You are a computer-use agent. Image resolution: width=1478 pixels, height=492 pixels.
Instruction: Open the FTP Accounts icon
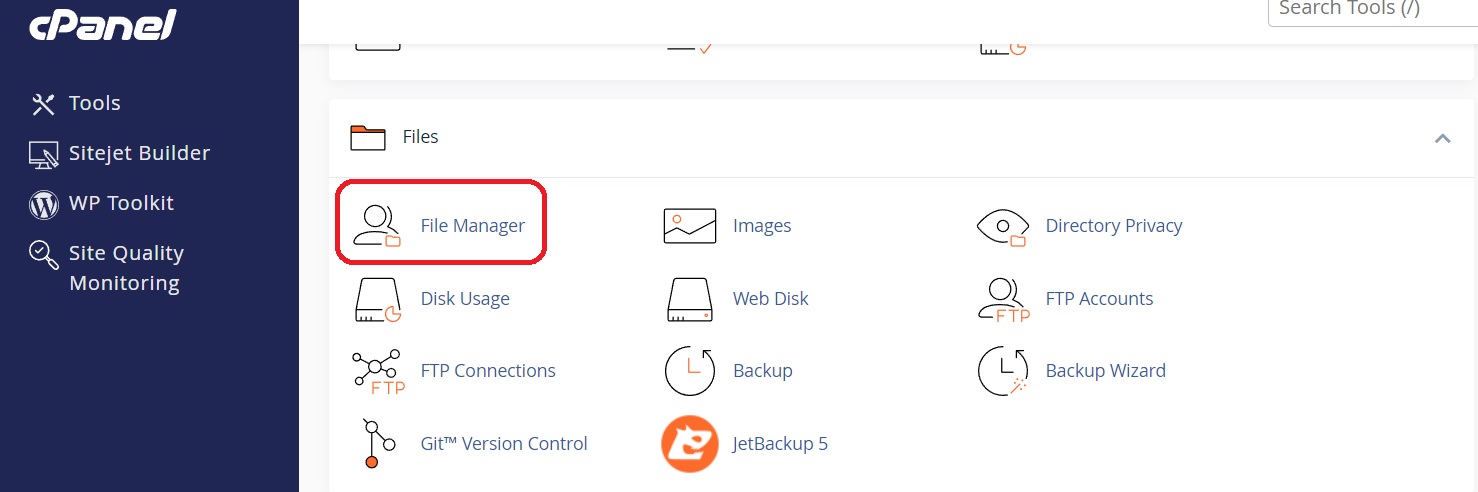(x=1003, y=299)
